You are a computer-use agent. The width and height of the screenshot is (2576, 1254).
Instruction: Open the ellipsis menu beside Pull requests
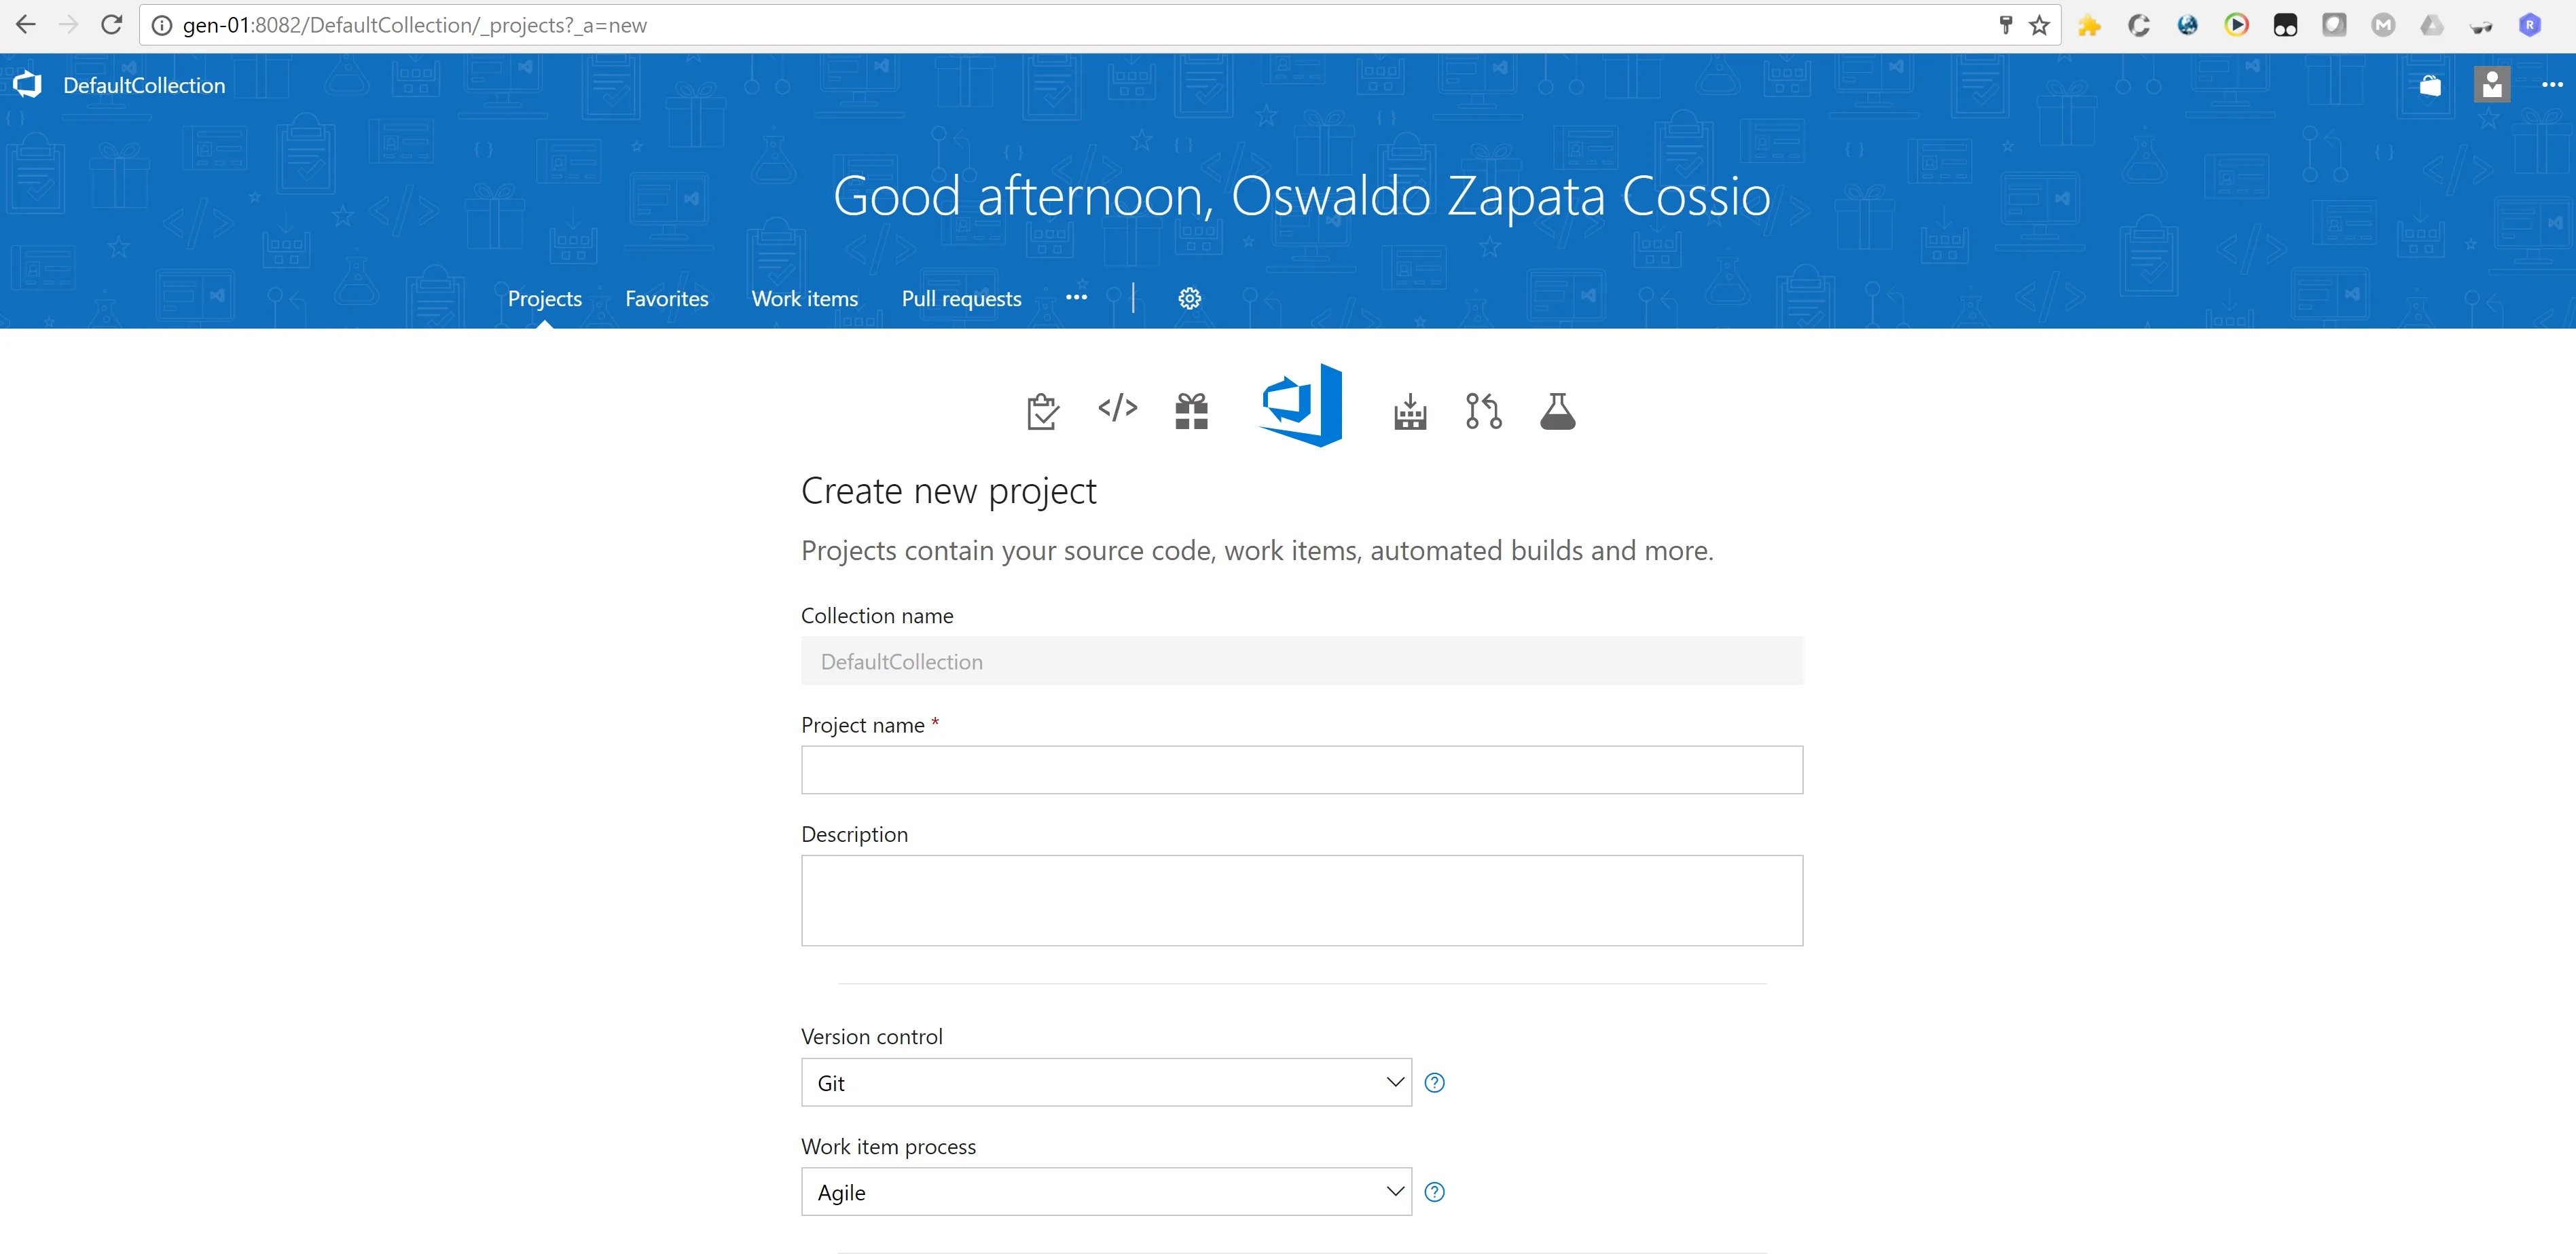[x=1076, y=297]
